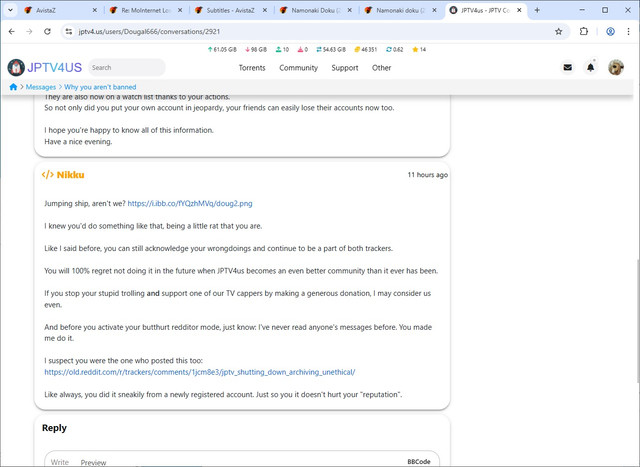Click the browser forward arrow
Image resolution: width=640 pixels, height=467 pixels.
click(x=29, y=31)
